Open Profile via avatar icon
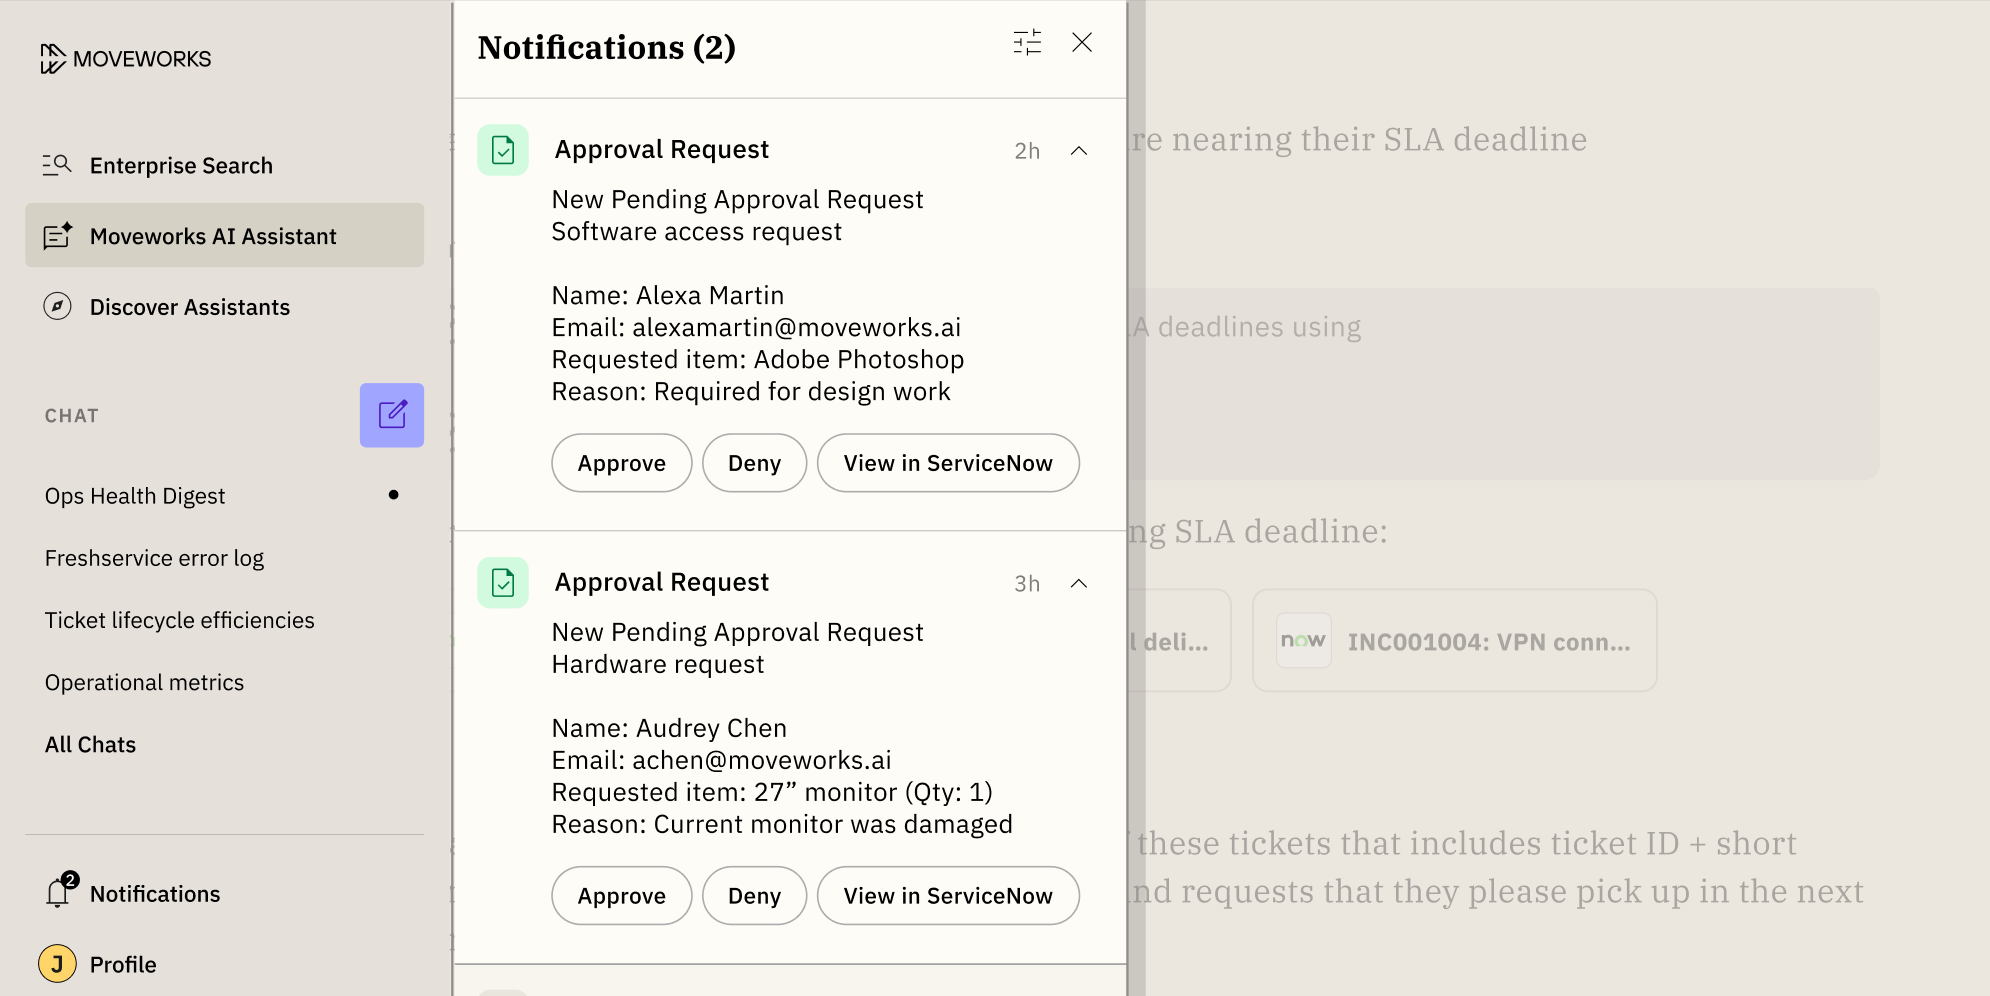 coord(57,963)
